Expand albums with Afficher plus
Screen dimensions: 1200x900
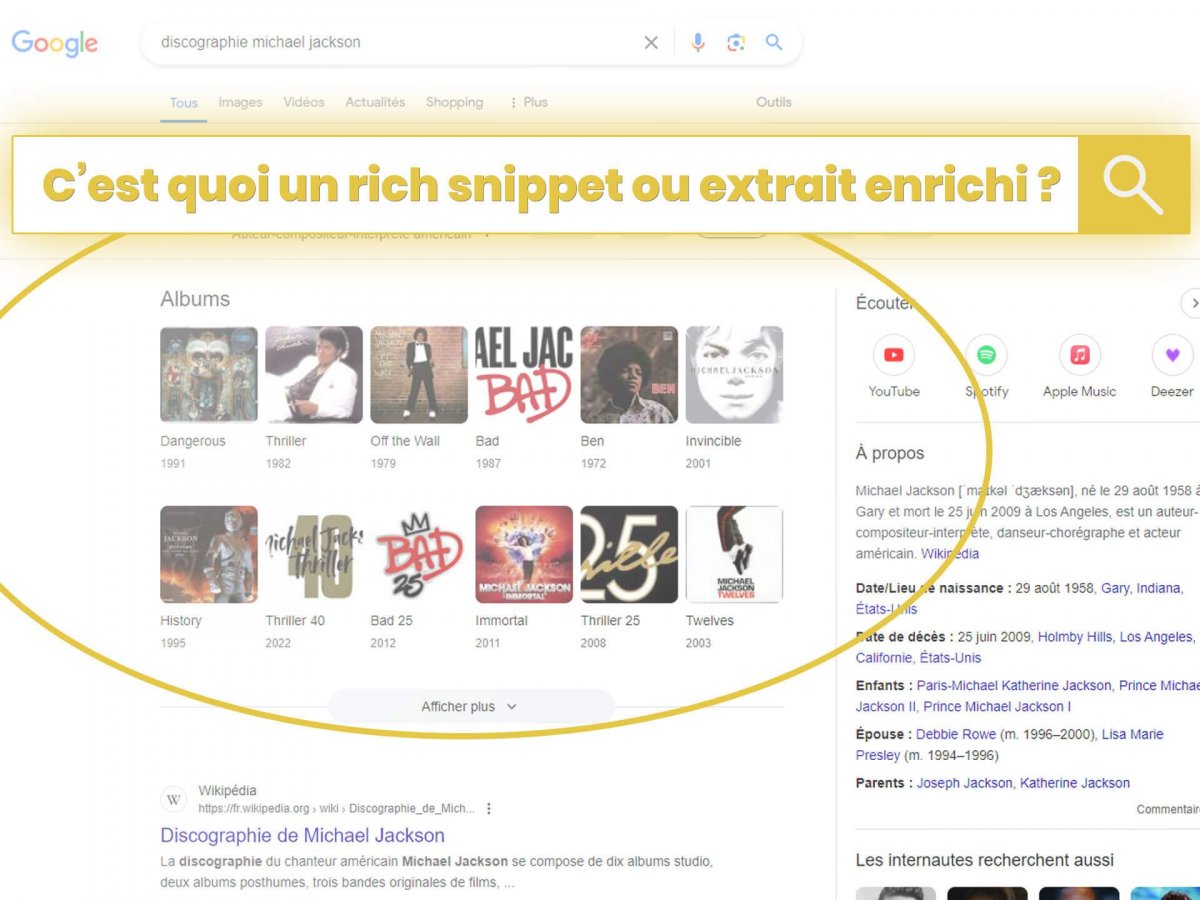pyautogui.click(x=471, y=706)
